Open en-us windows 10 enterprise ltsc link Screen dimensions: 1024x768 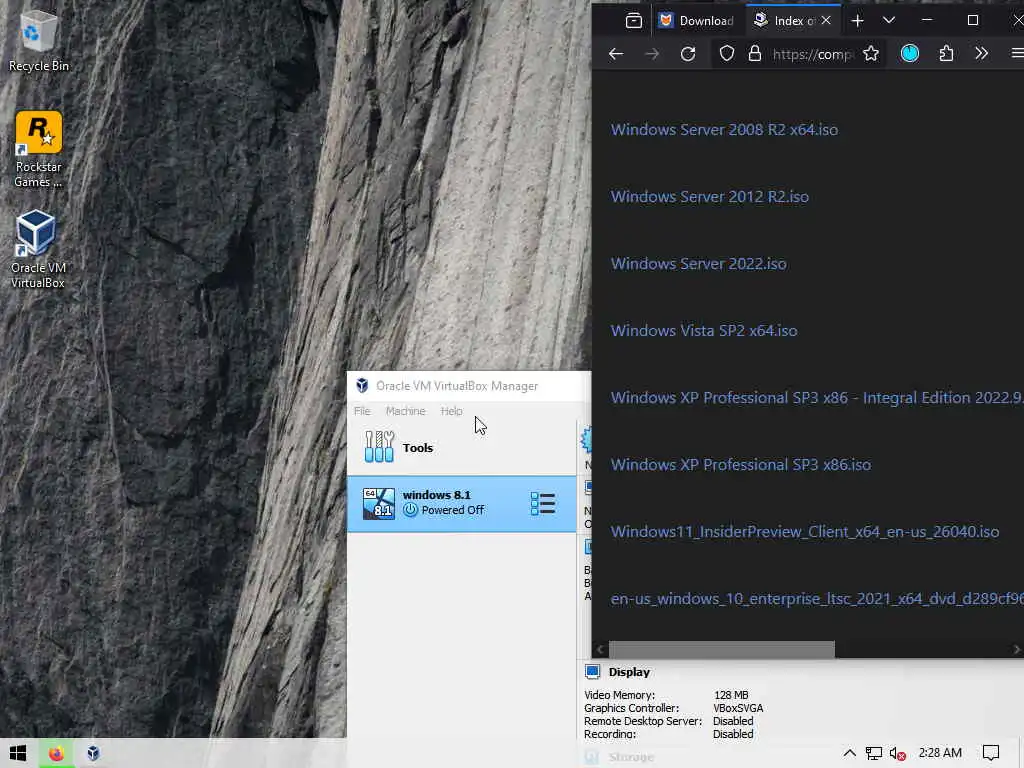coord(817,599)
